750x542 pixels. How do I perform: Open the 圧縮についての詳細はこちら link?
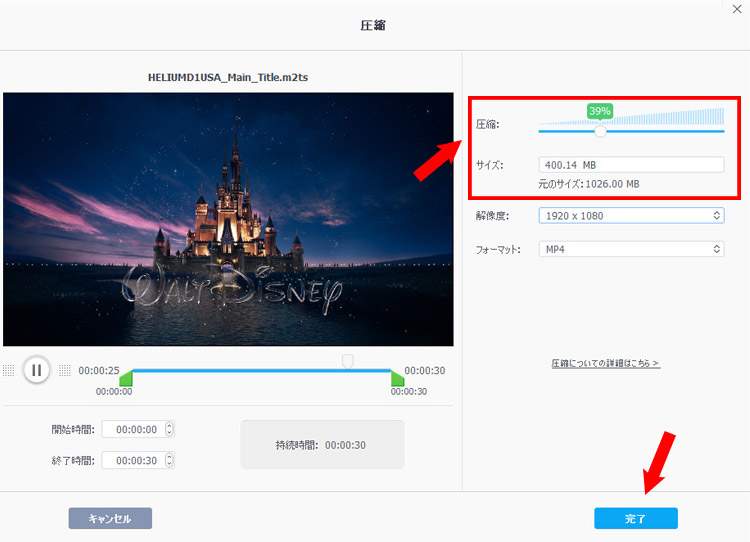[606, 364]
